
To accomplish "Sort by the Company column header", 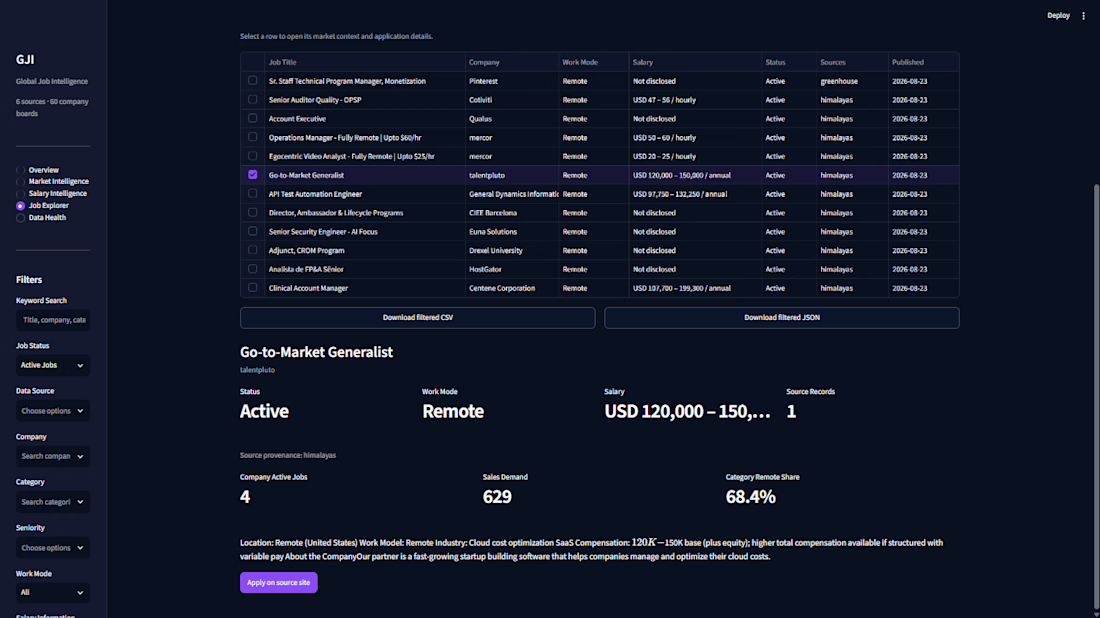I will click(511, 62).
